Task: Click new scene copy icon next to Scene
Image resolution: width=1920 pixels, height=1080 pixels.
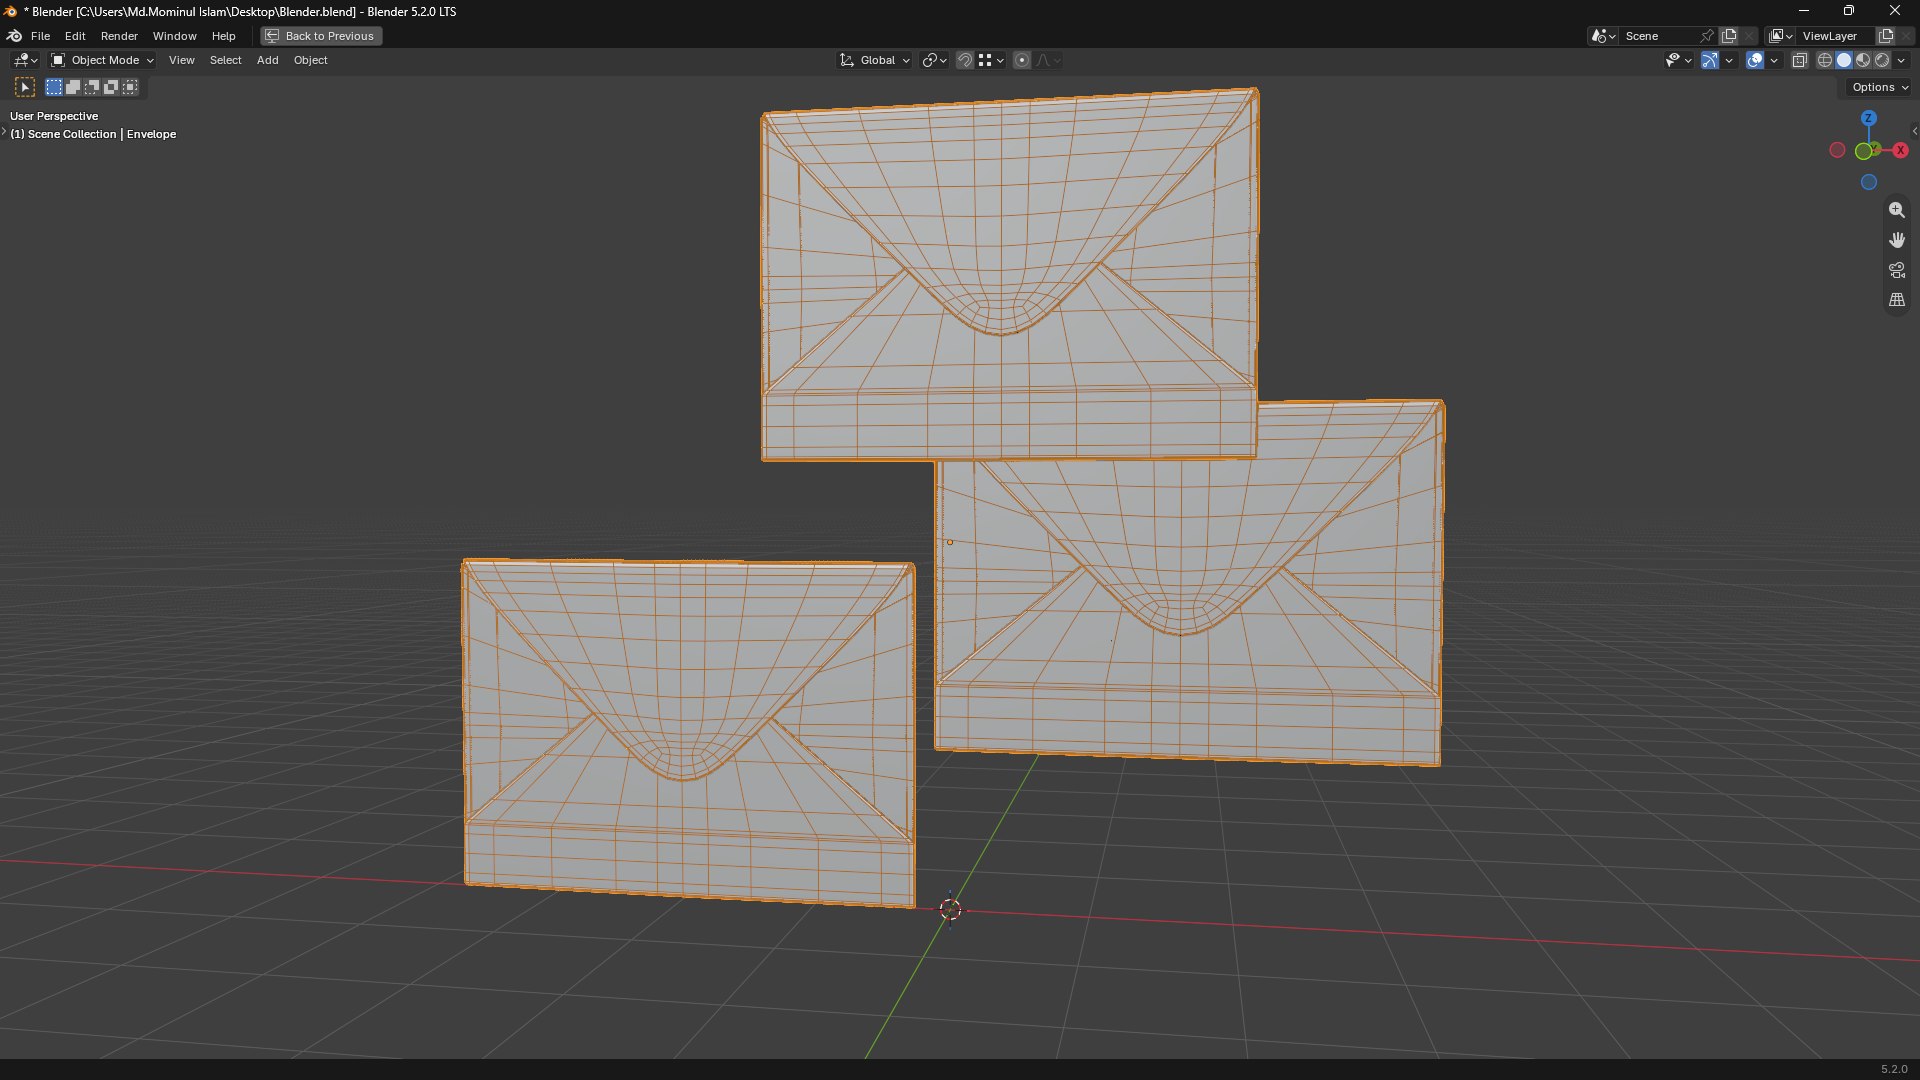Action: (x=1729, y=36)
